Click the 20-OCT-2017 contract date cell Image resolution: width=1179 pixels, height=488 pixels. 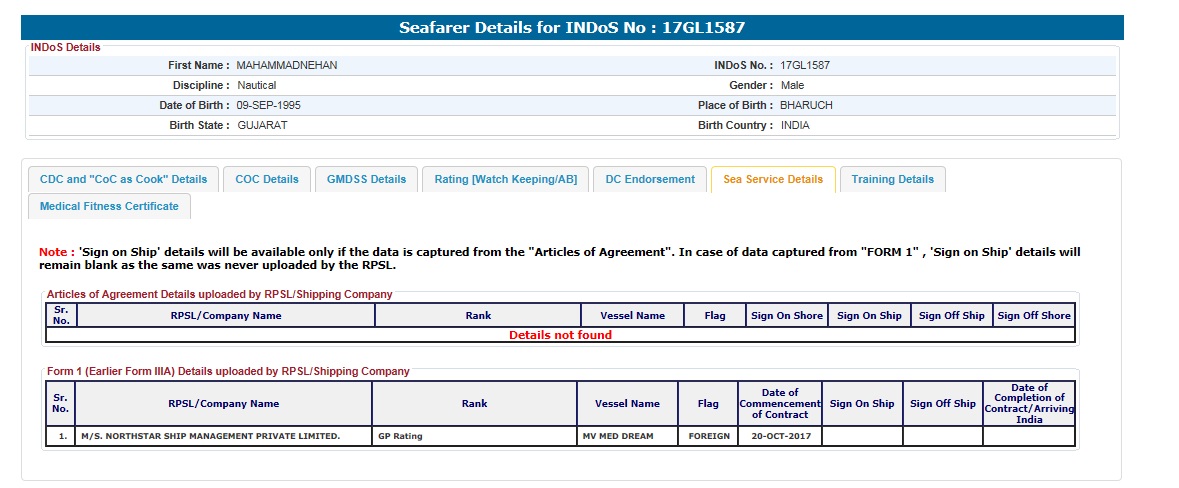[780, 437]
